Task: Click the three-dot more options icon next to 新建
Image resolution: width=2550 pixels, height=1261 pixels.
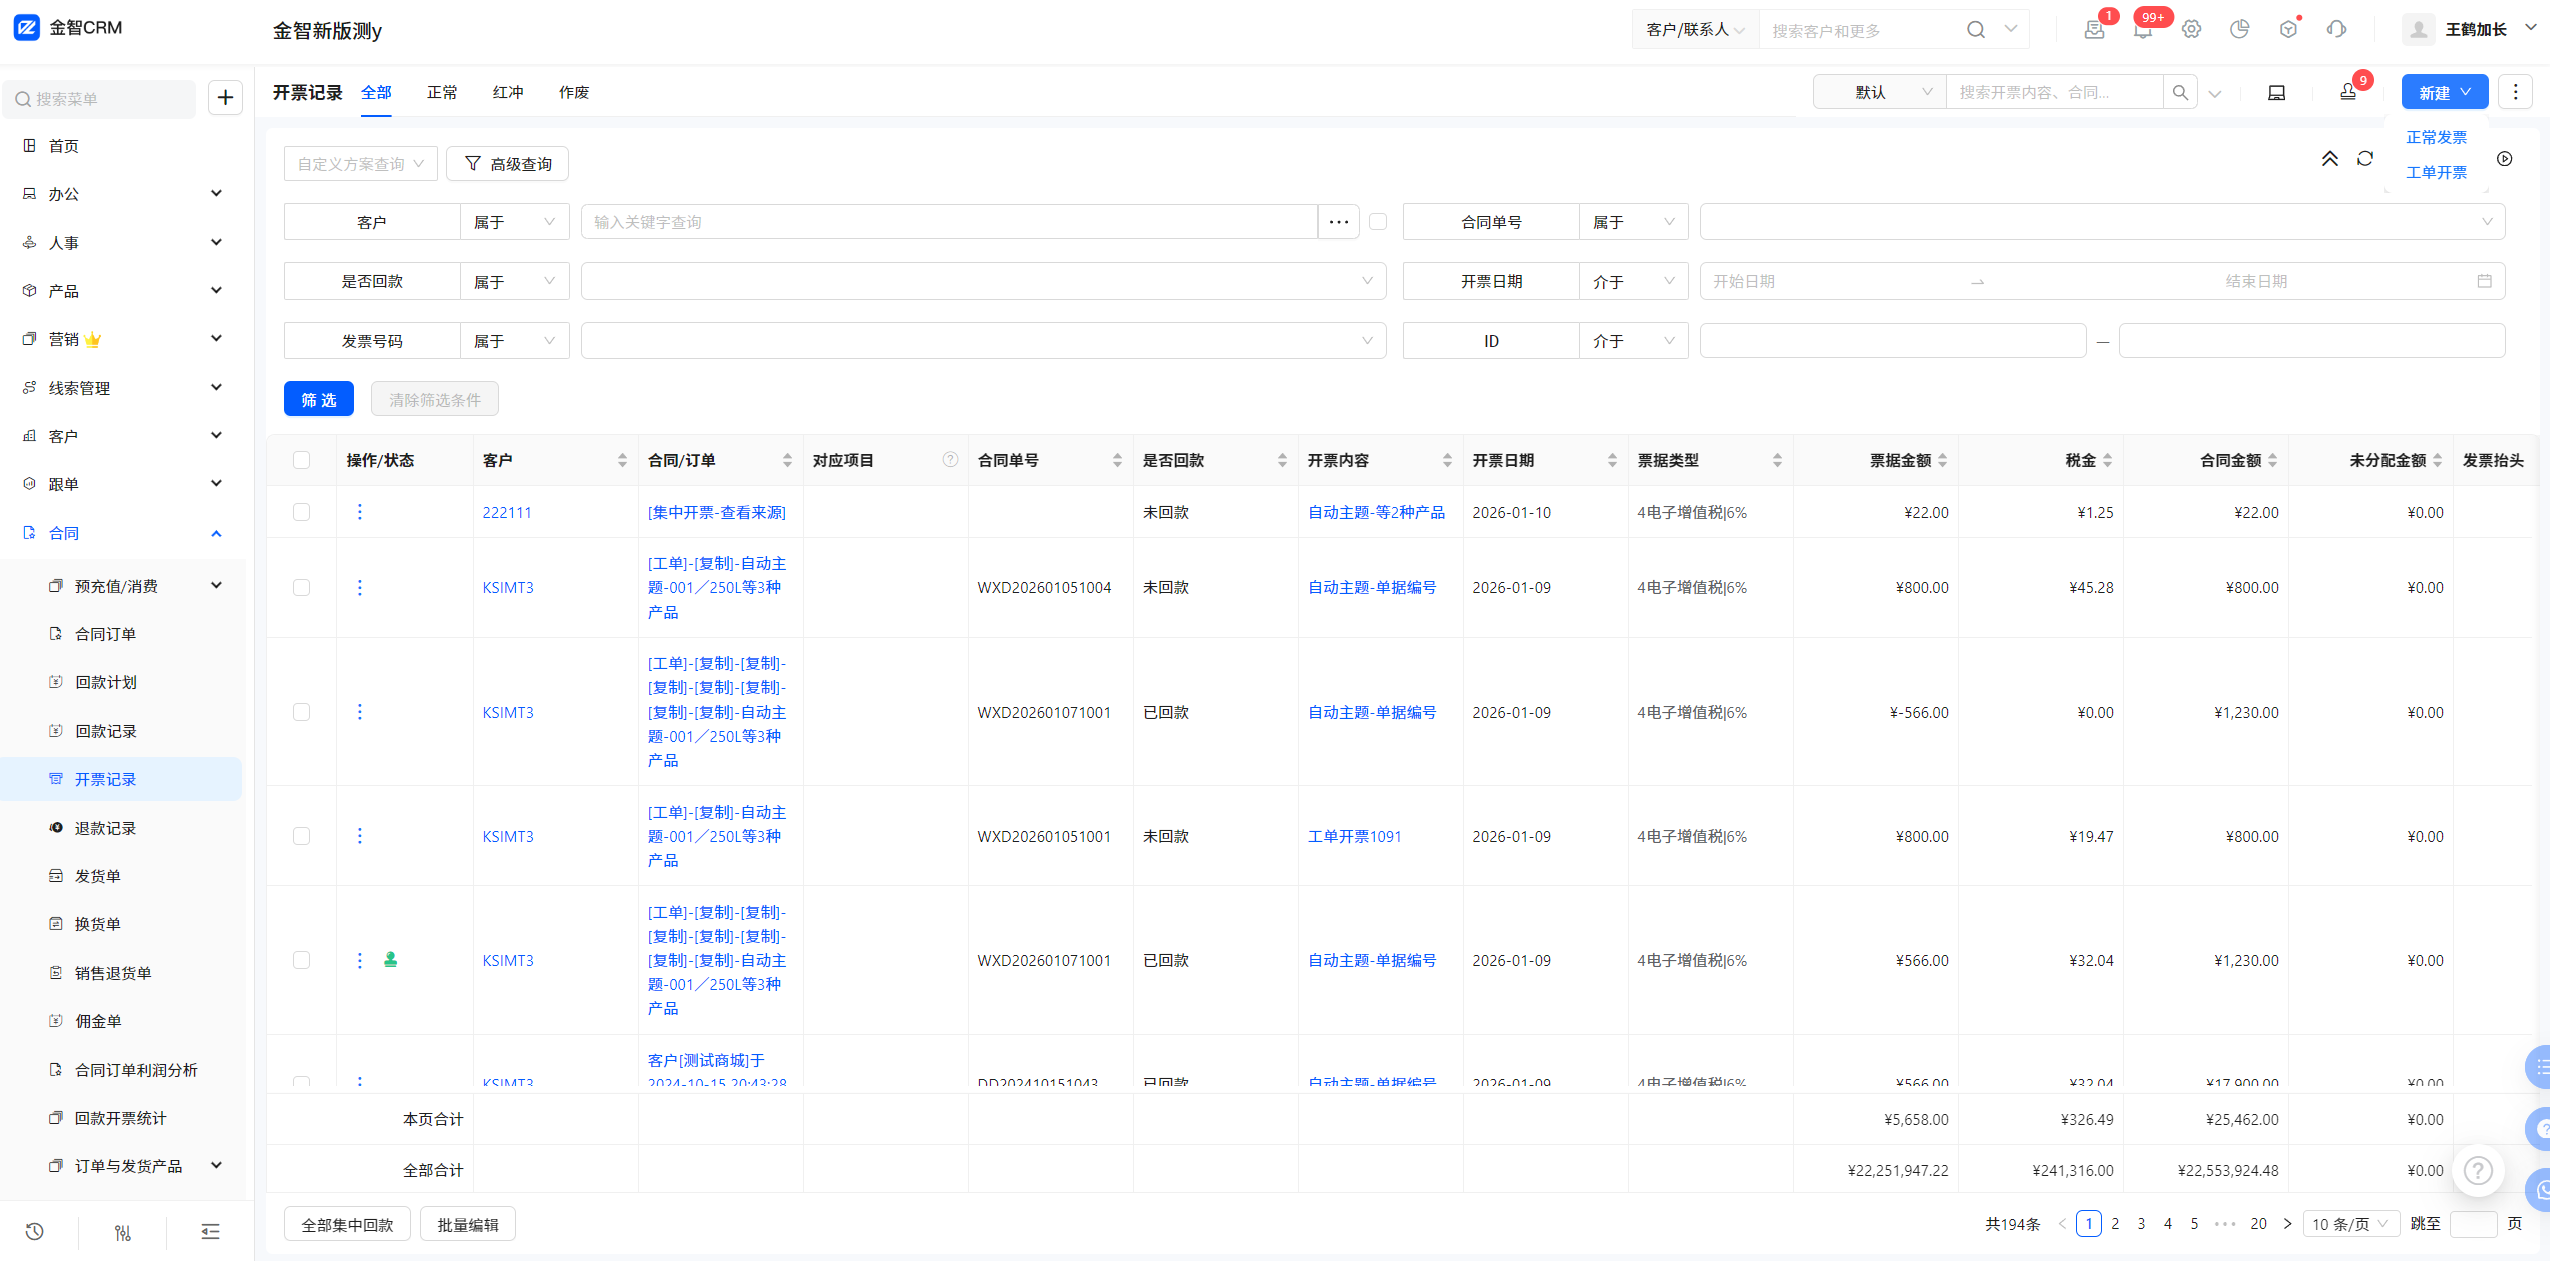Action: click(2515, 92)
